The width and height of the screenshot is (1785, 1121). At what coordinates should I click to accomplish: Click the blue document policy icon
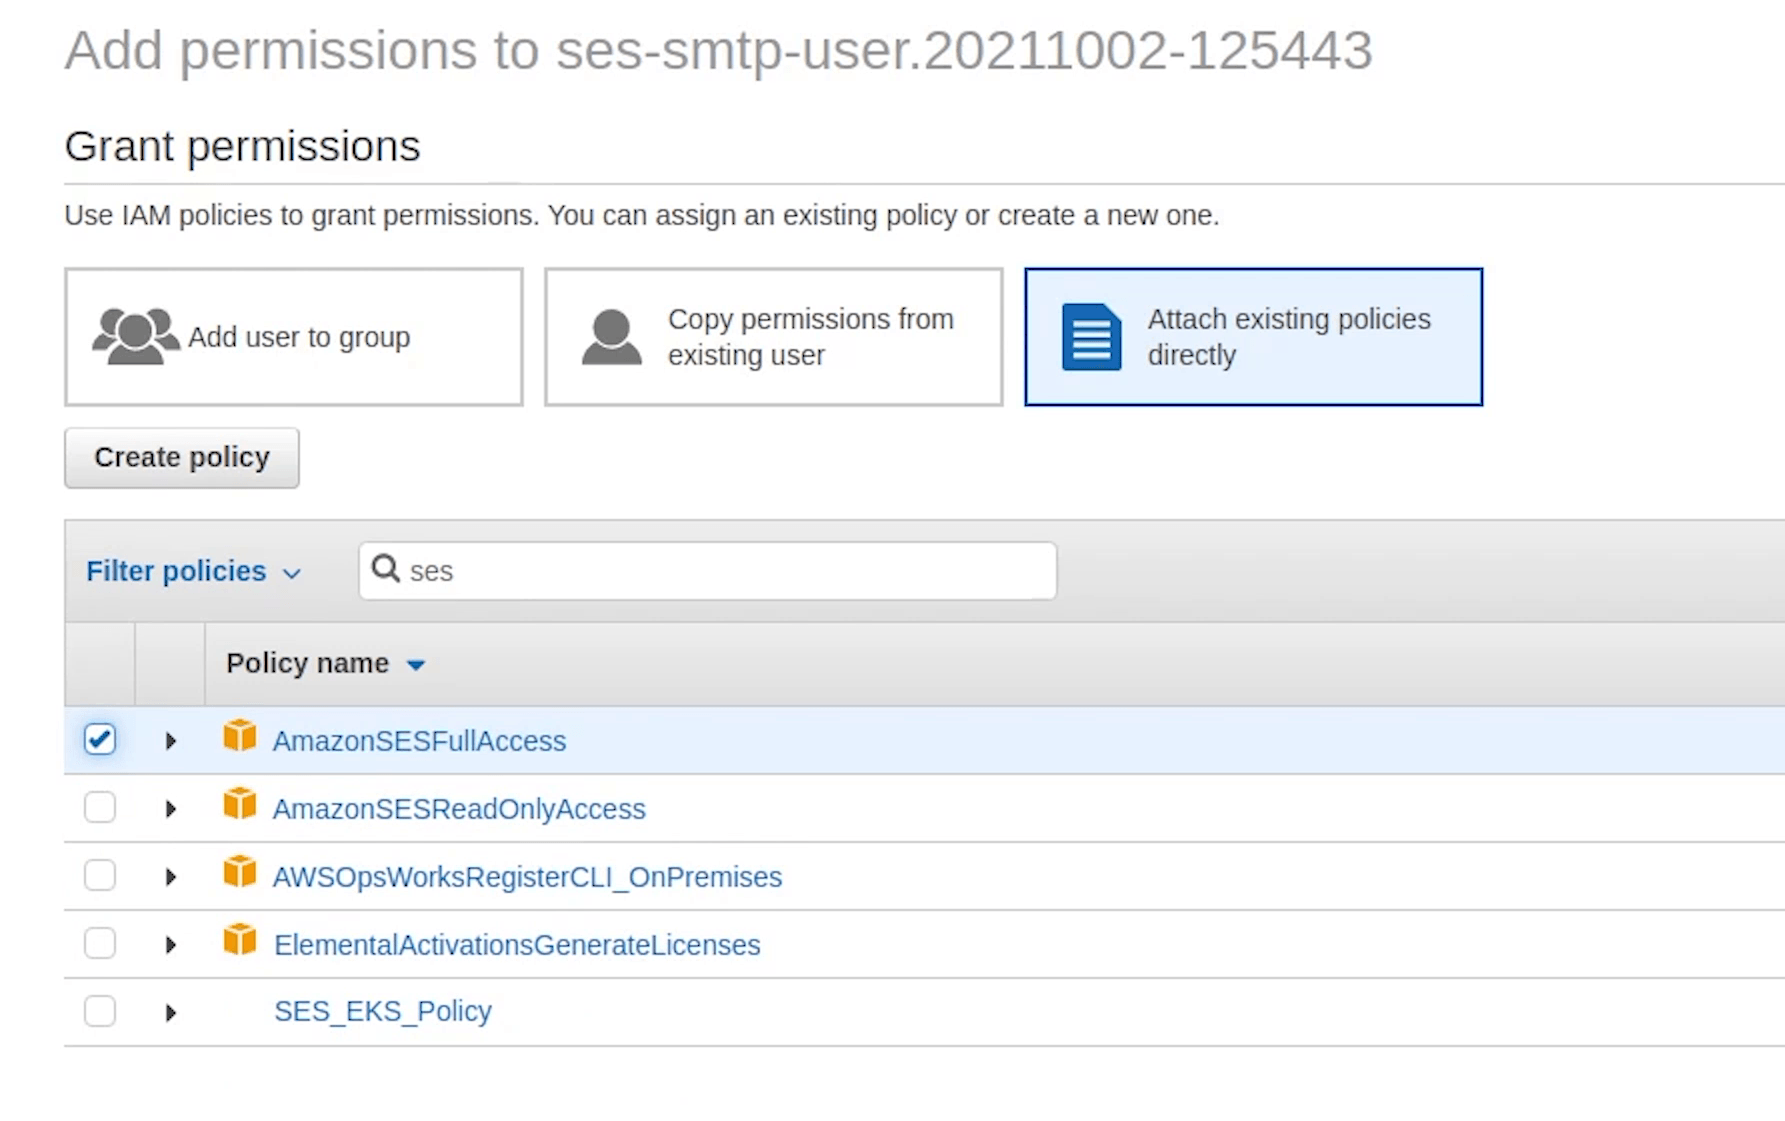(1091, 337)
